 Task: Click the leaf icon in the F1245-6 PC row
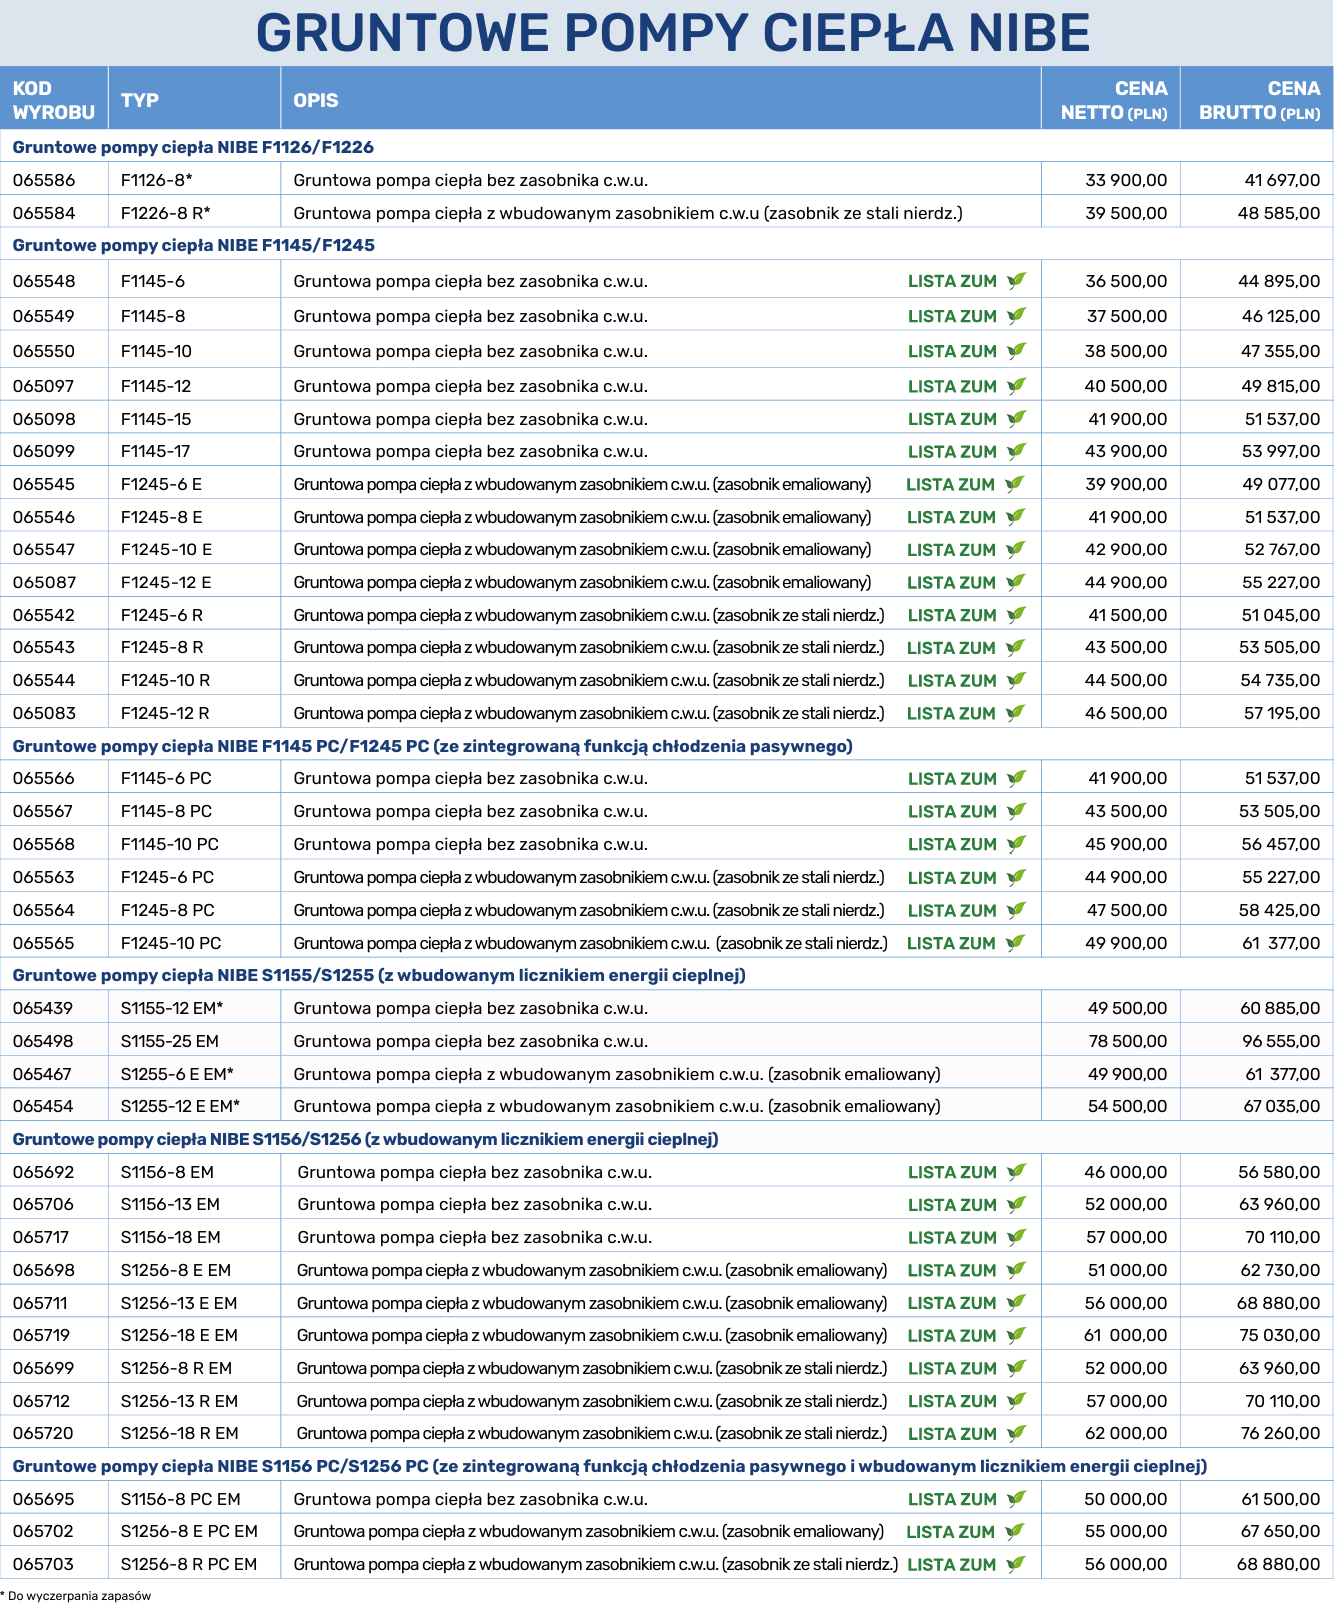1016,877
